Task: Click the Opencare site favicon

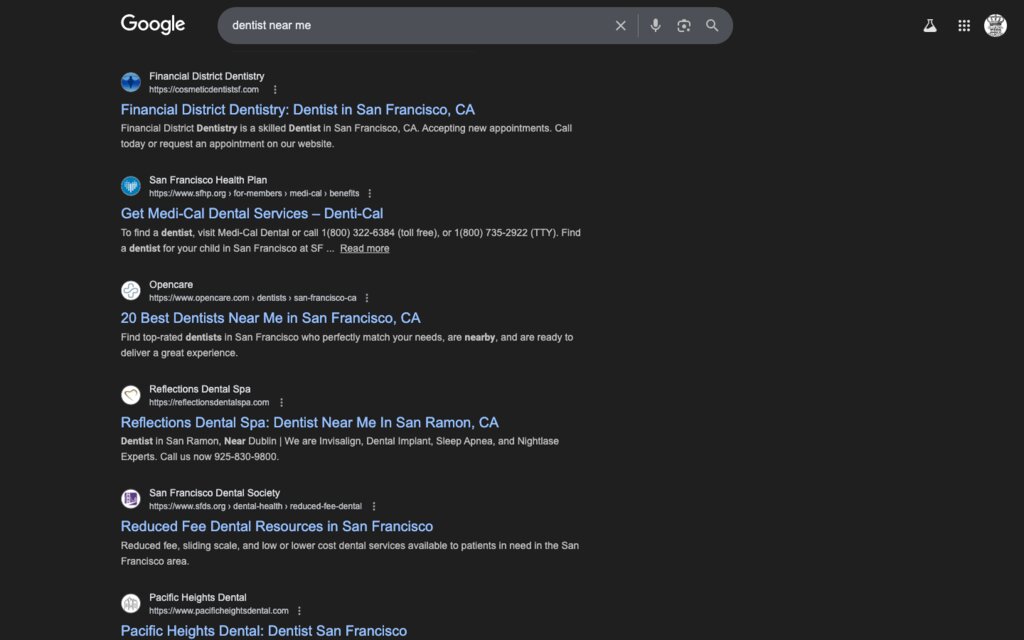Action: click(x=131, y=291)
